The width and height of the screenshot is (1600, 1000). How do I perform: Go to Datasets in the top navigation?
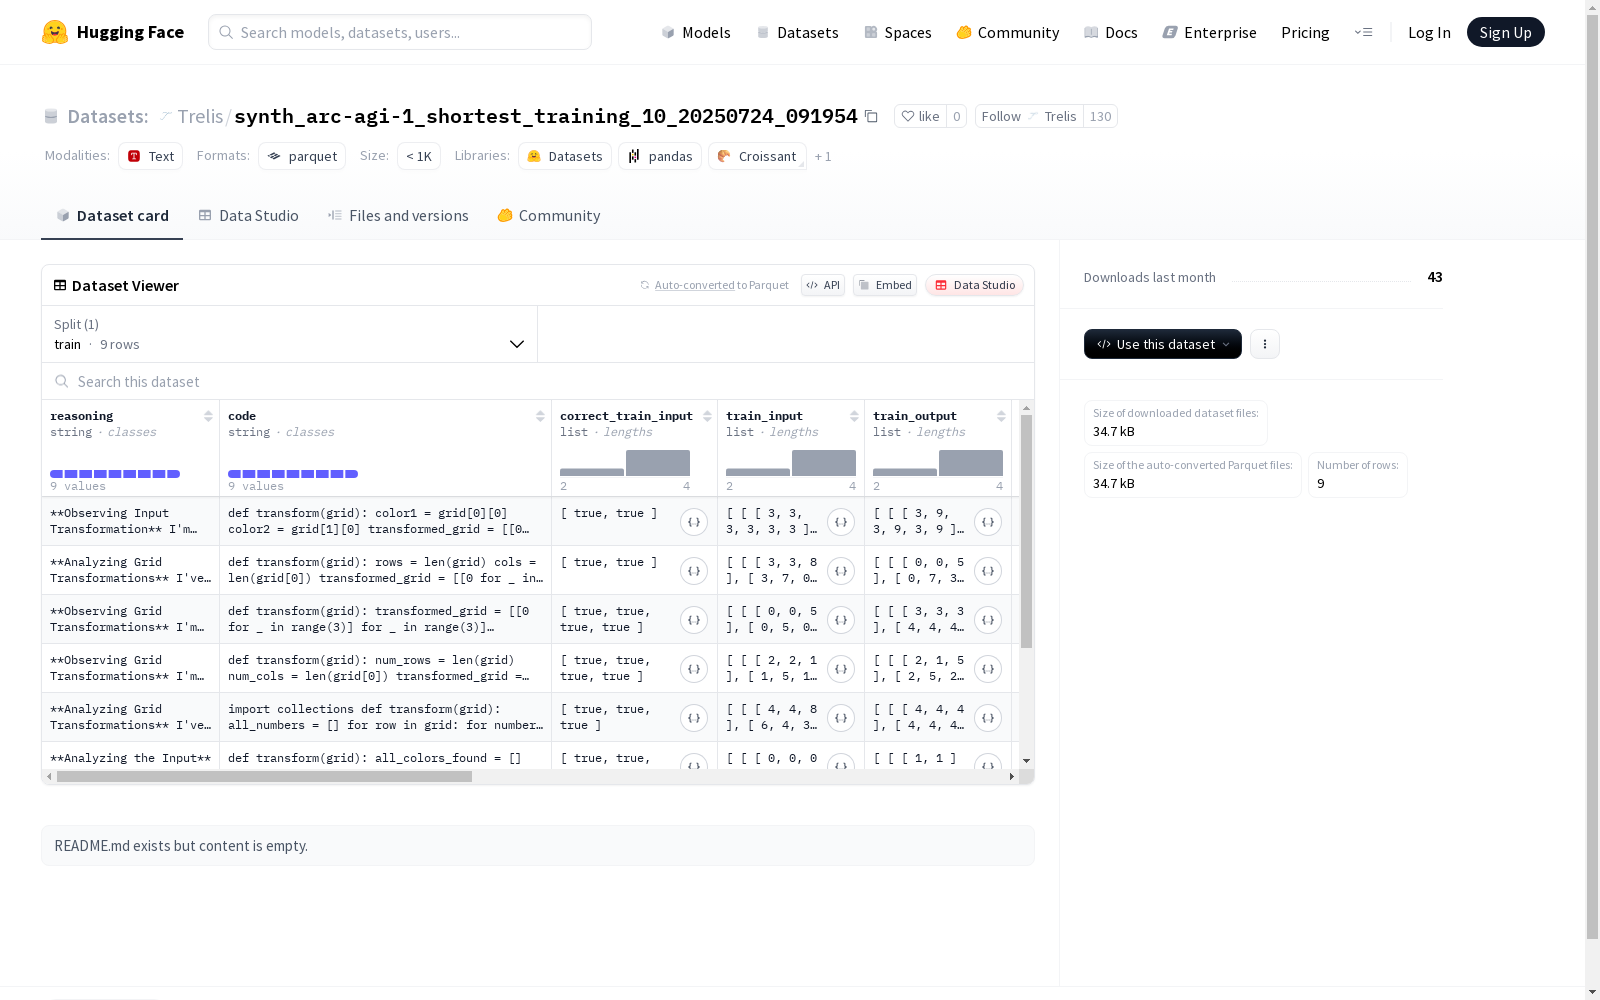point(797,32)
